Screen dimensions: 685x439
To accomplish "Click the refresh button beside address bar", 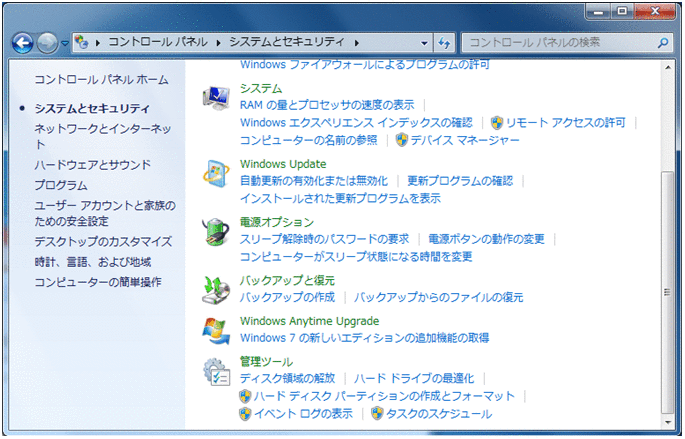I will (444, 43).
